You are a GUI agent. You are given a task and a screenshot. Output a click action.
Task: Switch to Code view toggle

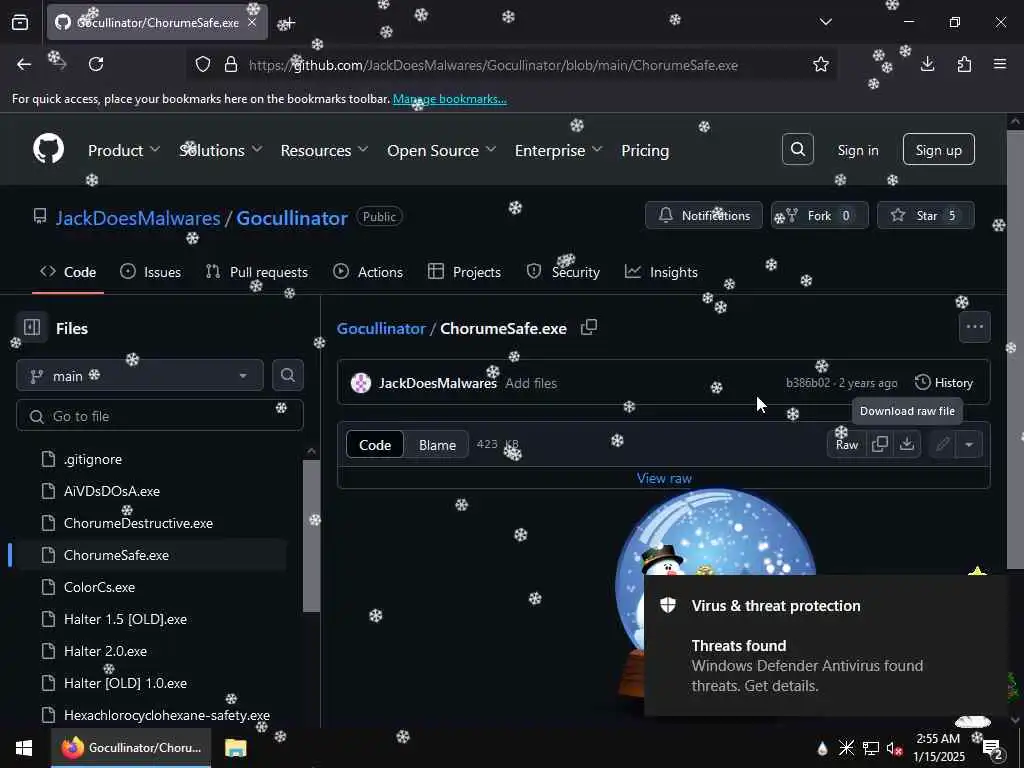[x=375, y=445]
